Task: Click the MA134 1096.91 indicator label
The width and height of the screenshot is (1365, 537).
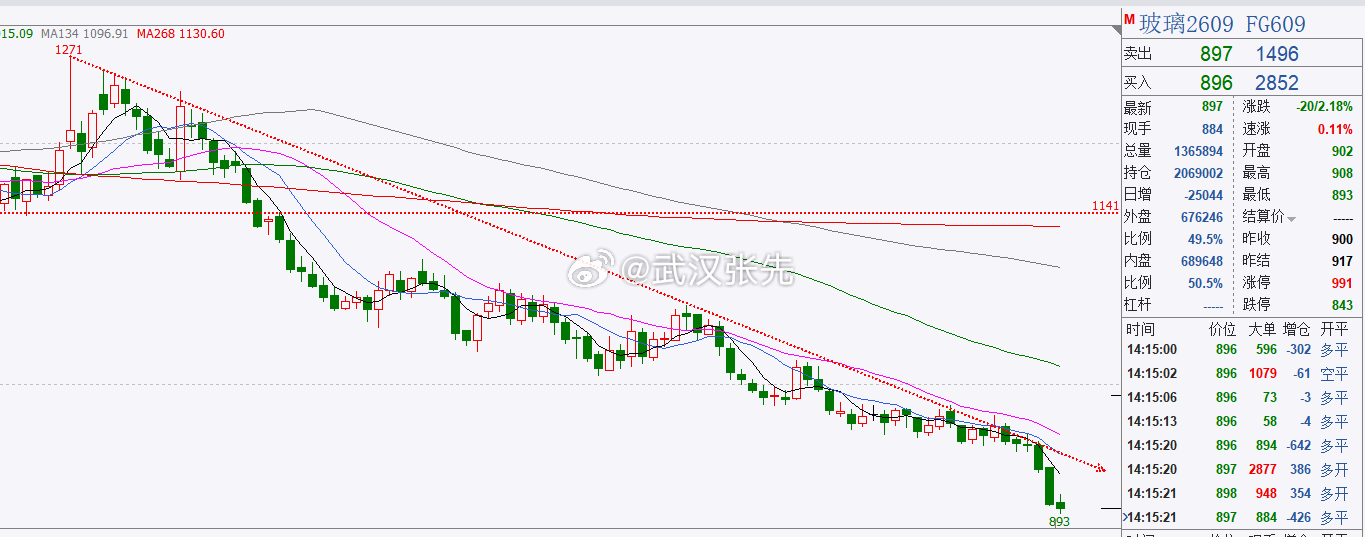Action: click(85, 33)
